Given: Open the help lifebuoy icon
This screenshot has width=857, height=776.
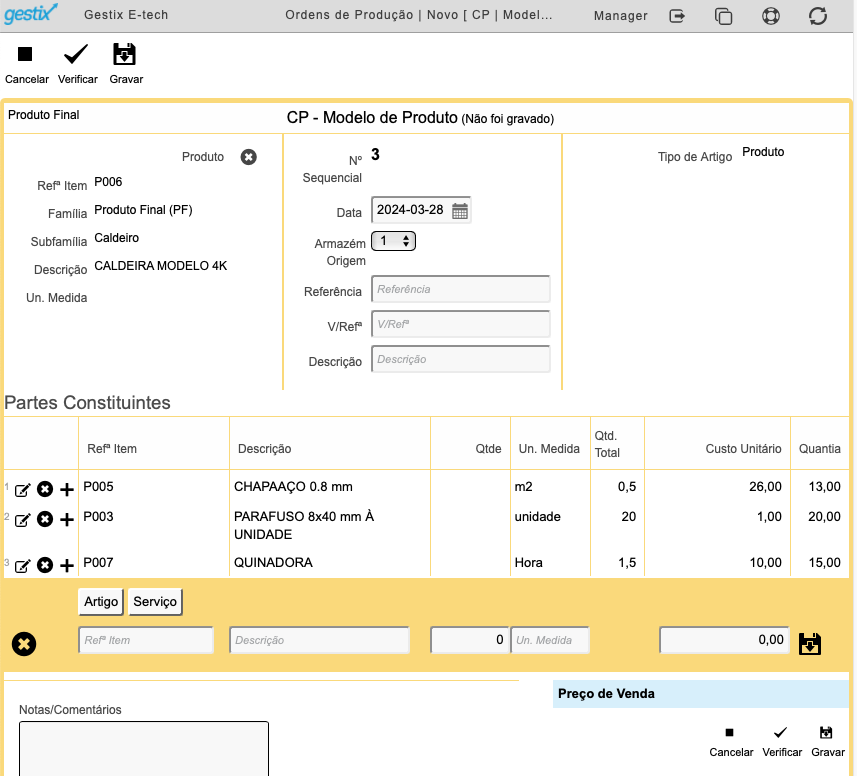Looking at the screenshot, I should tap(771, 16).
